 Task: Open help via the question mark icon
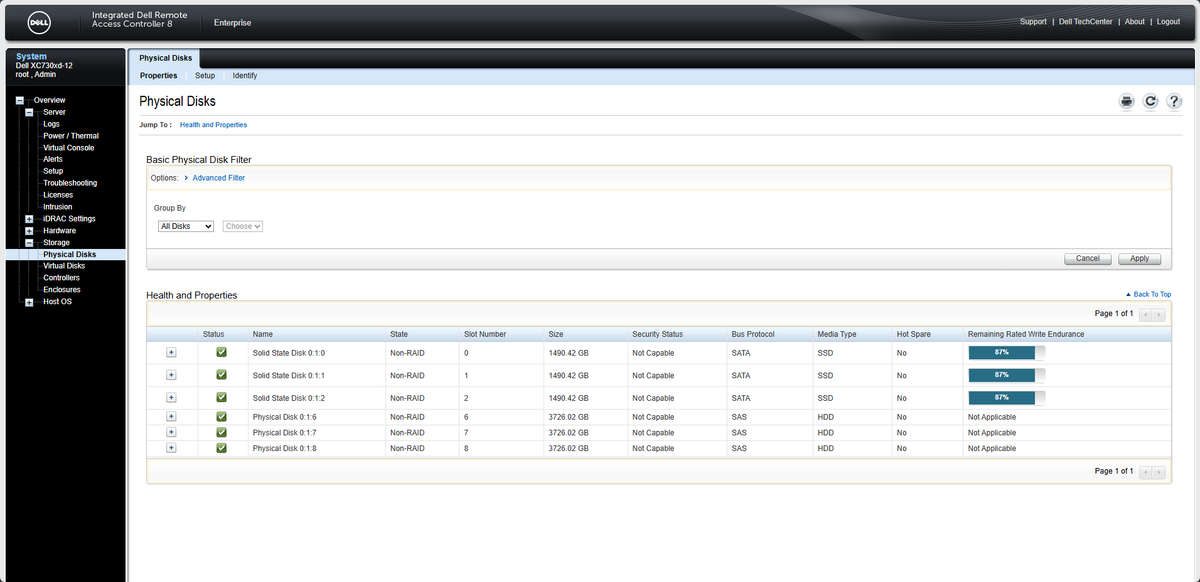click(1174, 101)
